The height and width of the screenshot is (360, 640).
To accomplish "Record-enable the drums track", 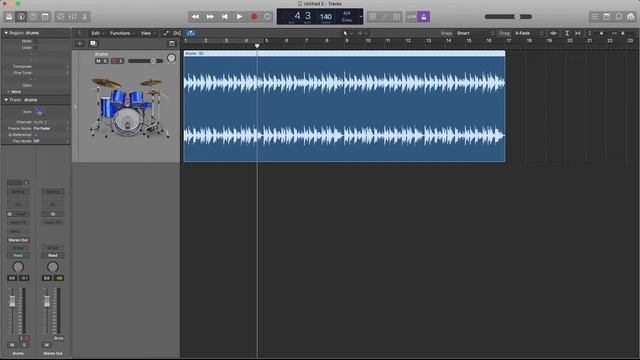I will pos(114,61).
